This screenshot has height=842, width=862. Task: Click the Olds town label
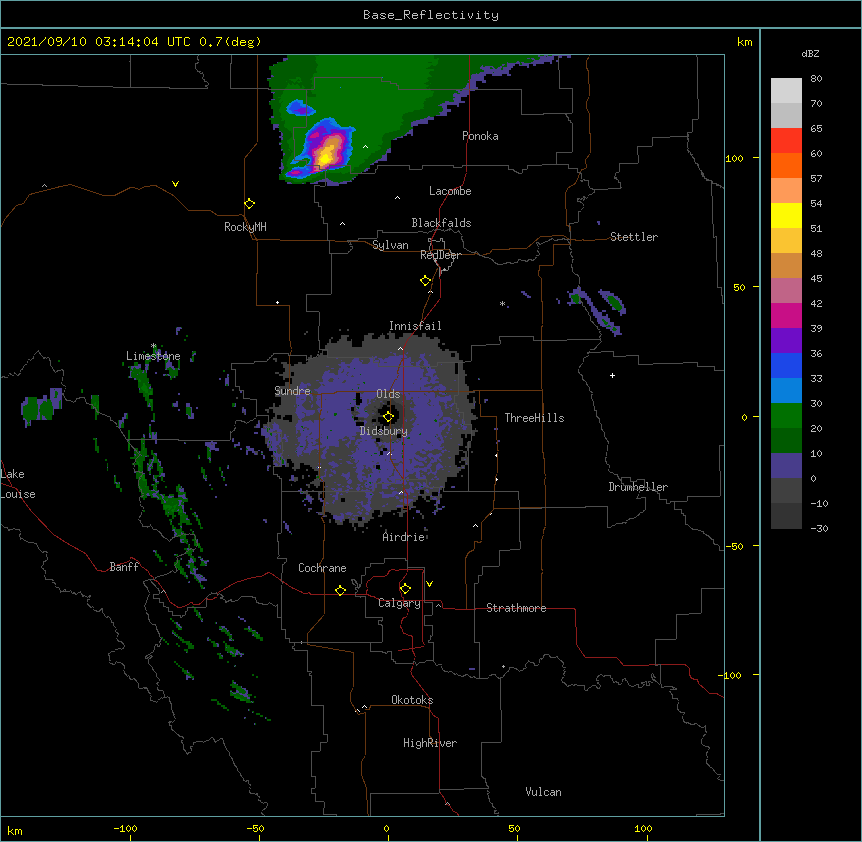[x=388, y=394]
